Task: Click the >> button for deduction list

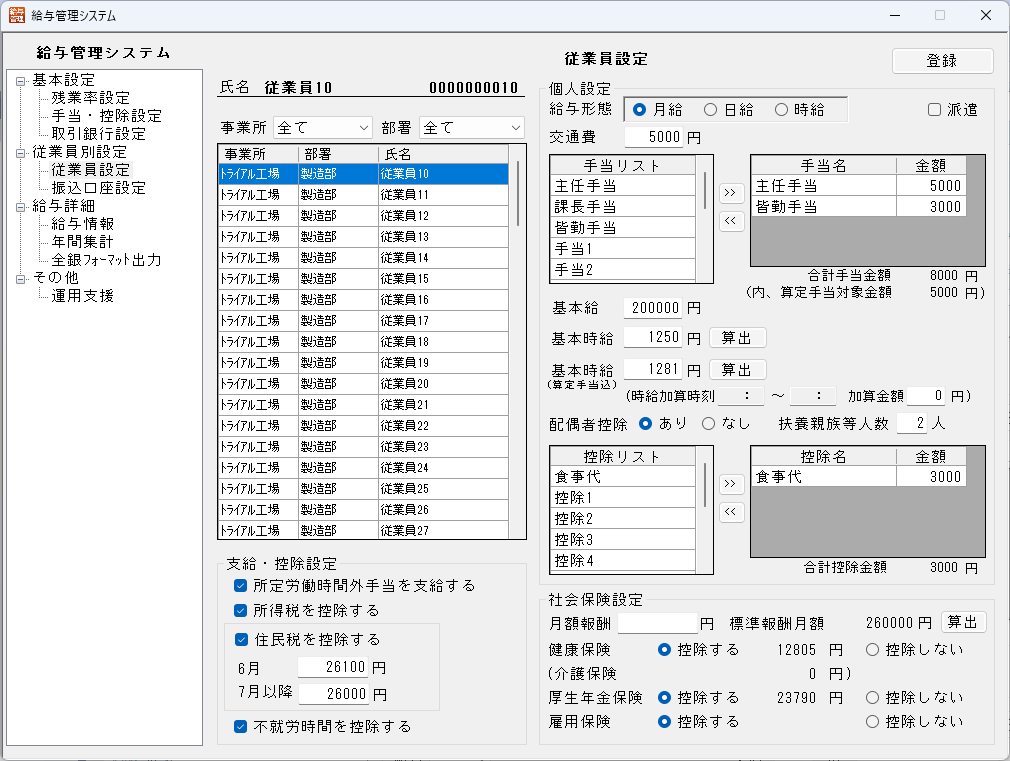Action: pos(730,483)
